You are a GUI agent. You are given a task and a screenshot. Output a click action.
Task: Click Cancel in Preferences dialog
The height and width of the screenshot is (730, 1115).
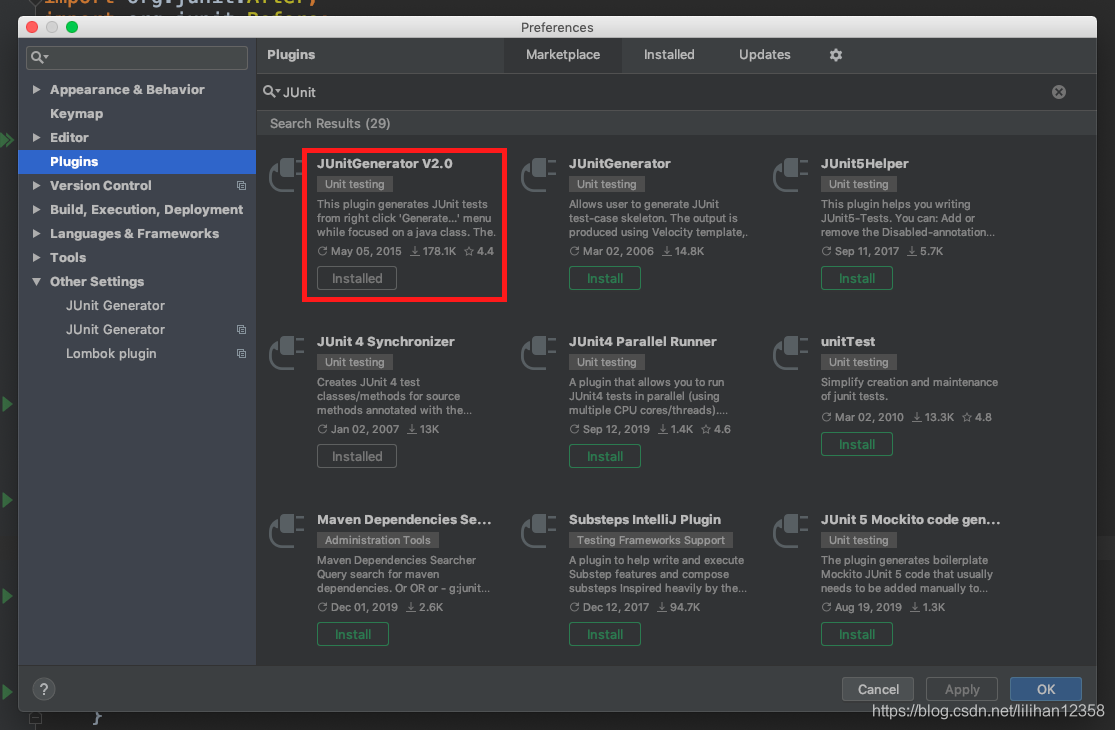point(877,689)
